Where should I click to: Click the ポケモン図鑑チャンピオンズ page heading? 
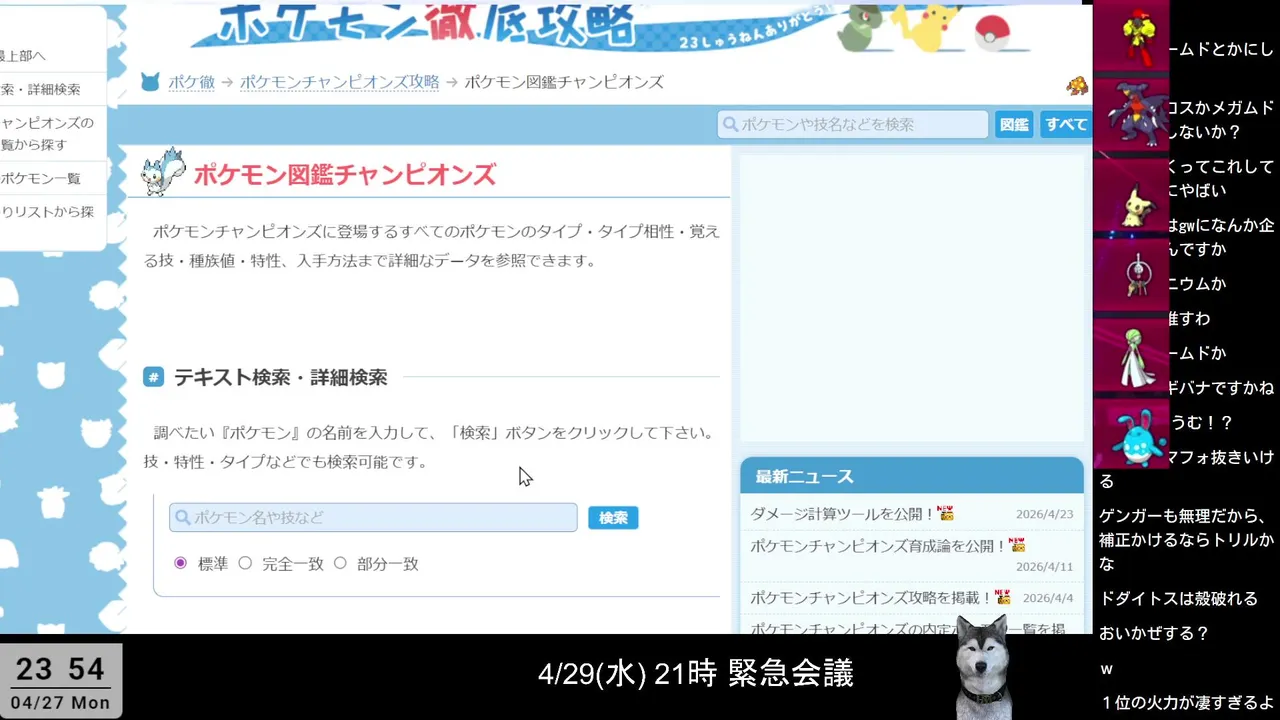[344, 175]
